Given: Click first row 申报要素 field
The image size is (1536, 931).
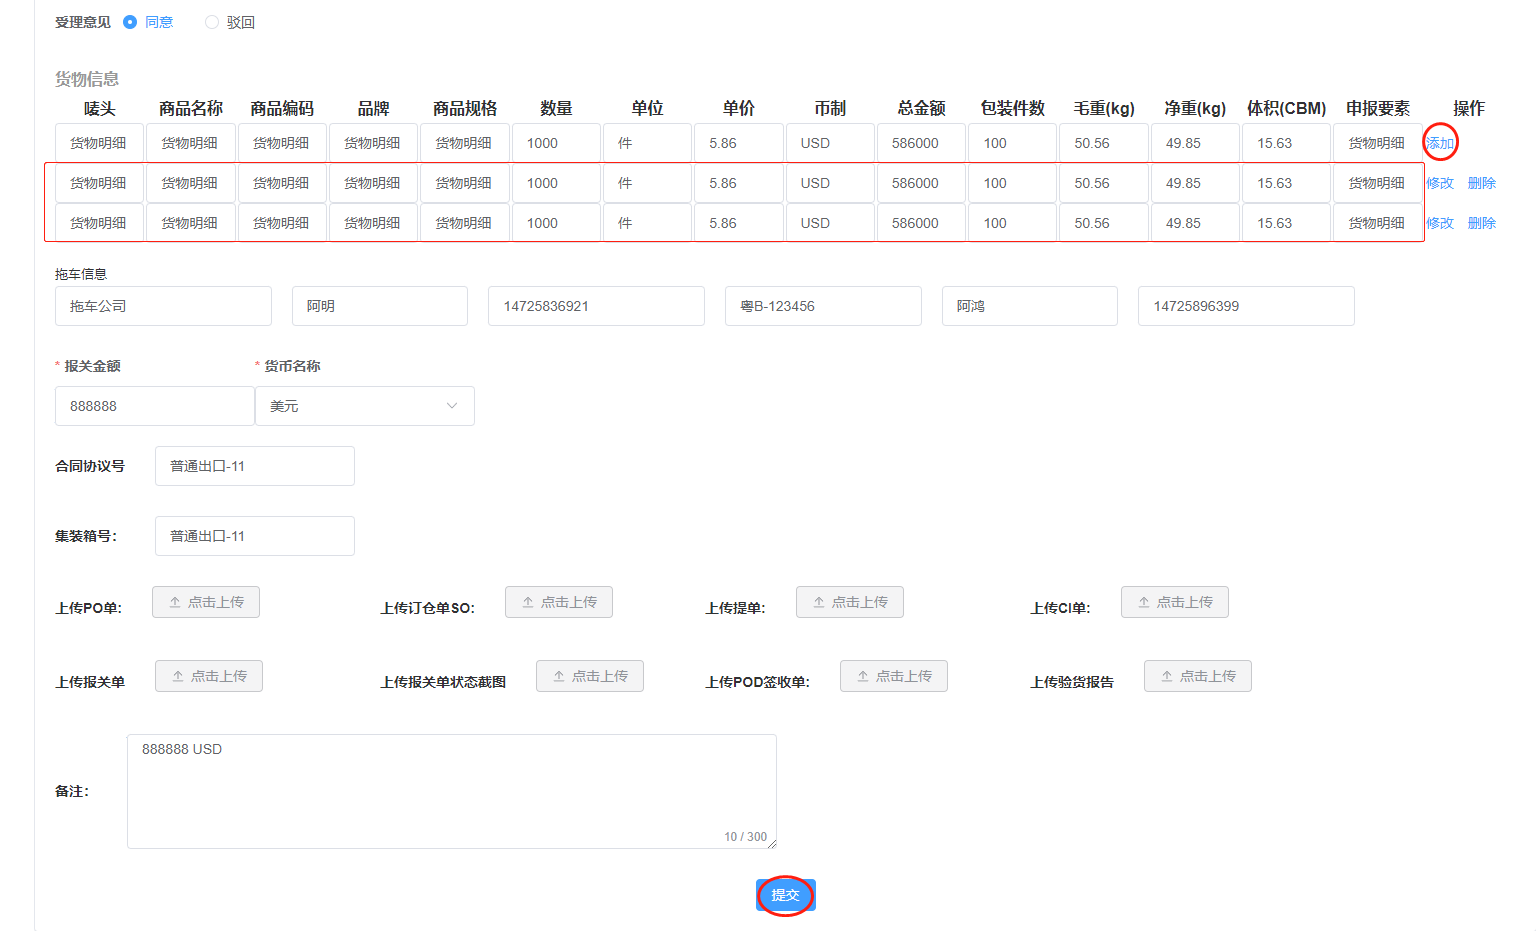Looking at the screenshot, I should [1378, 143].
